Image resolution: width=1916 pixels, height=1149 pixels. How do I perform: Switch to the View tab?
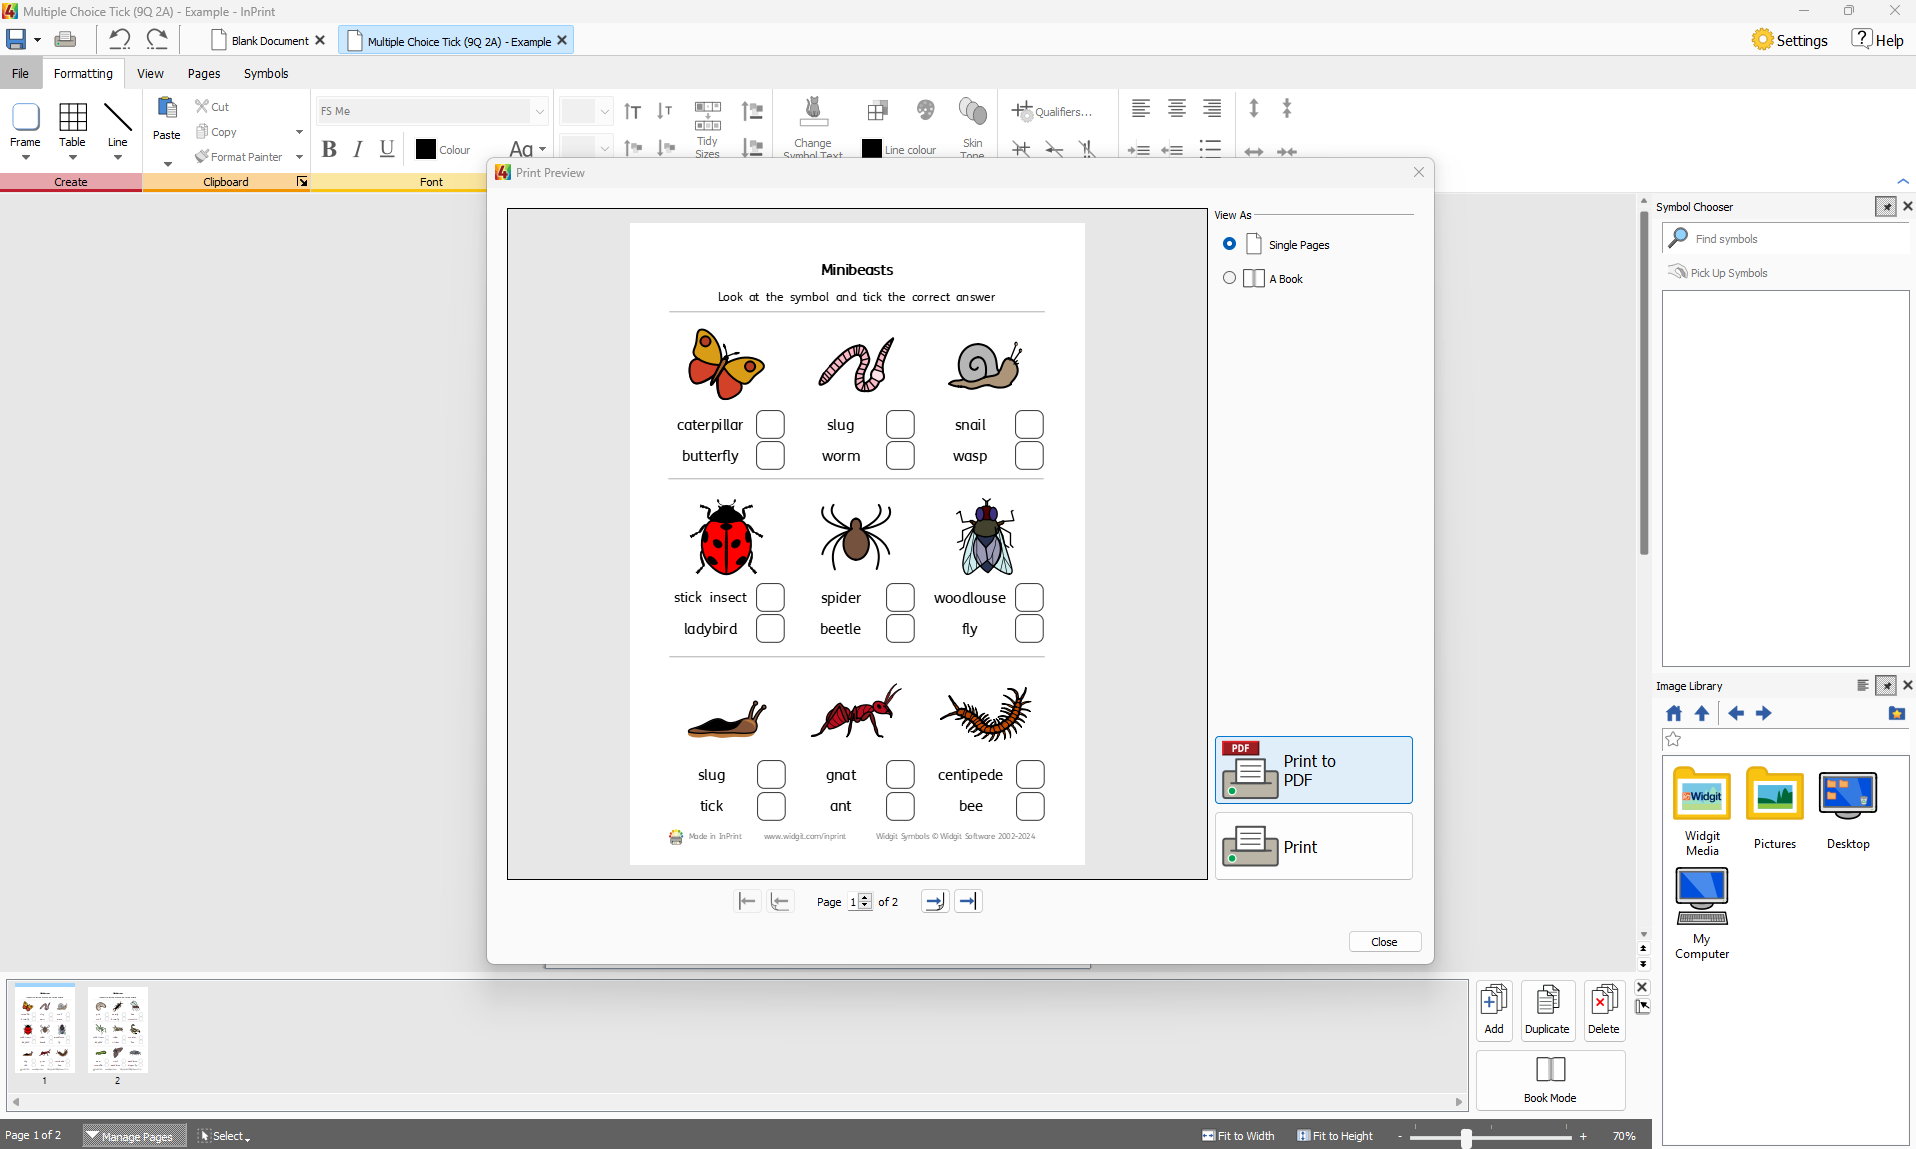coord(150,73)
